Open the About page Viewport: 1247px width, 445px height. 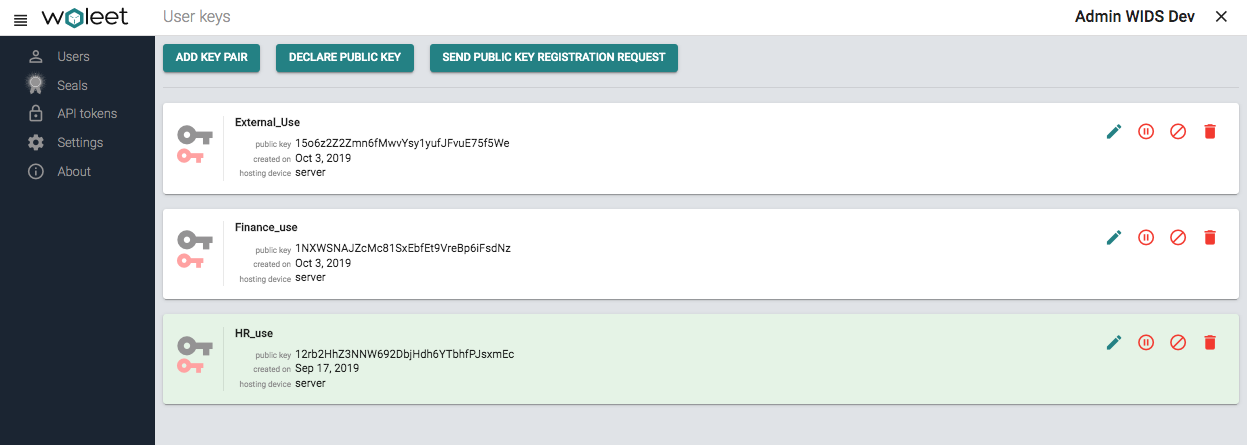(x=74, y=172)
